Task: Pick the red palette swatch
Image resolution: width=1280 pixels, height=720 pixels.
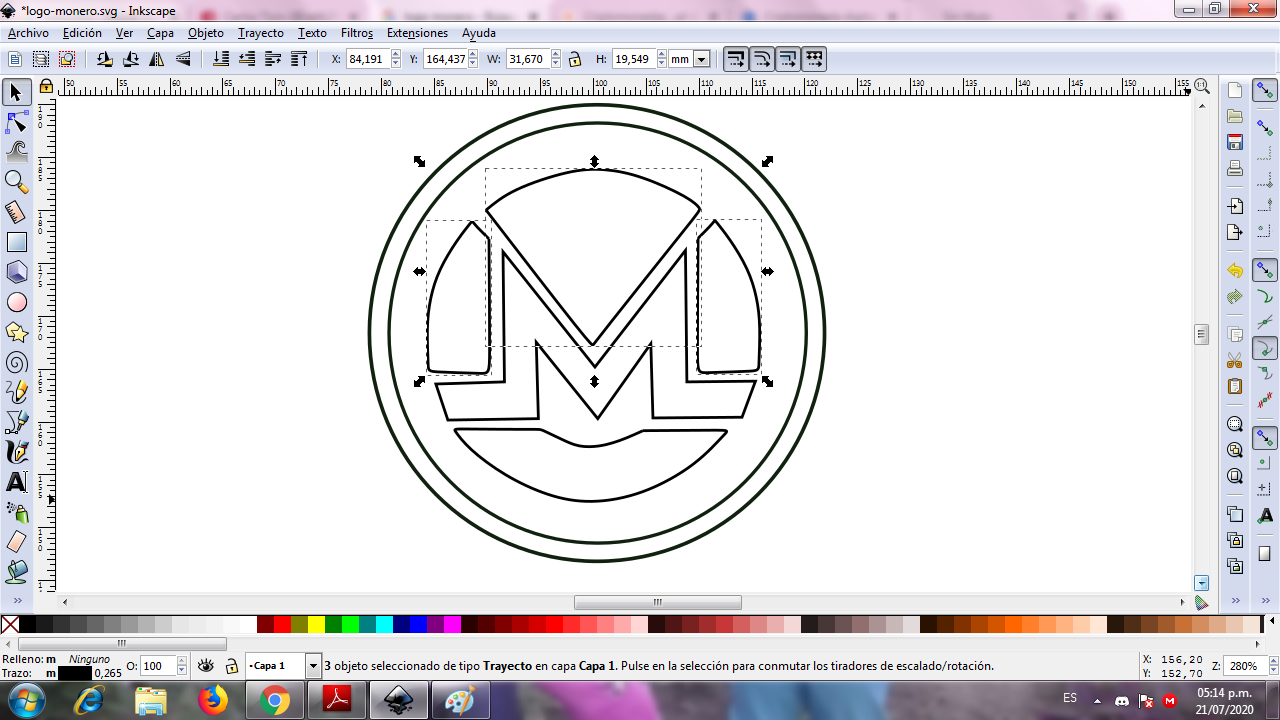Action: pos(282,625)
